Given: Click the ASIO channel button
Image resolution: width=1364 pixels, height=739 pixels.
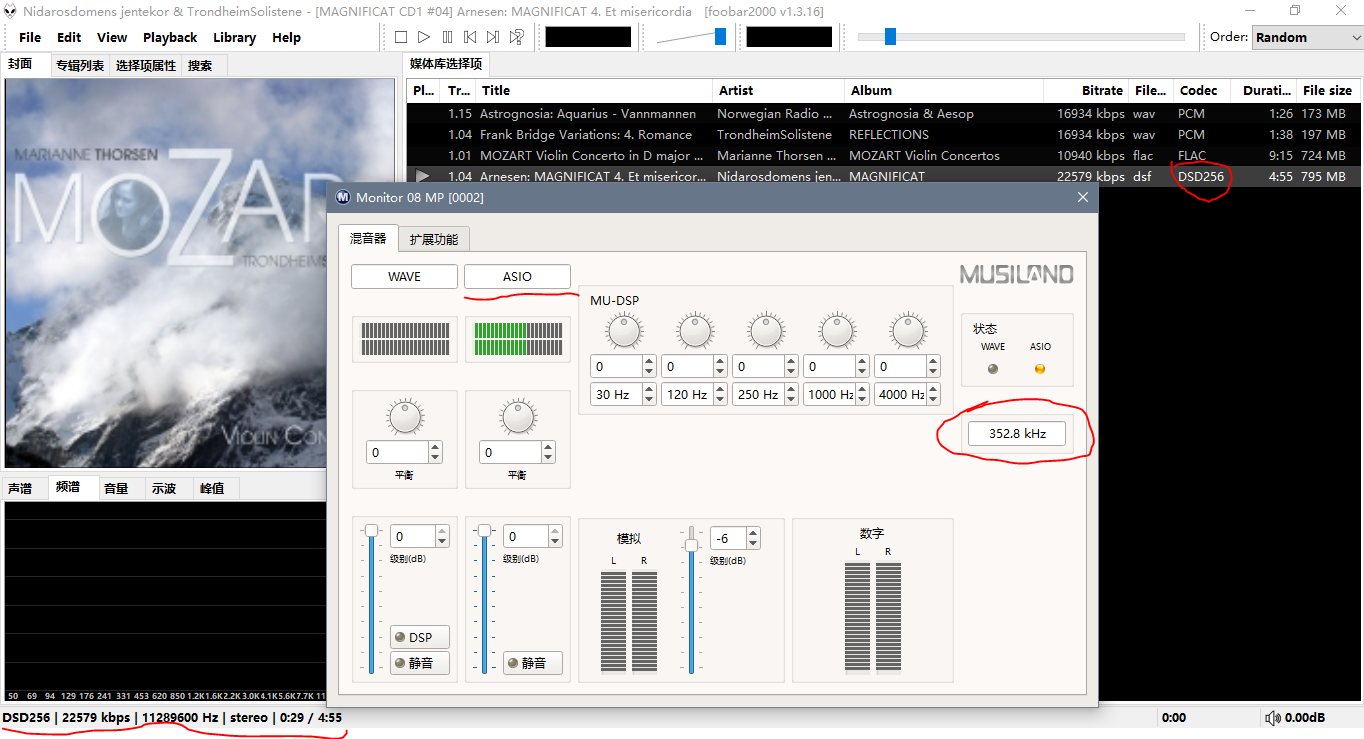Looking at the screenshot, I should pos(517,277).
